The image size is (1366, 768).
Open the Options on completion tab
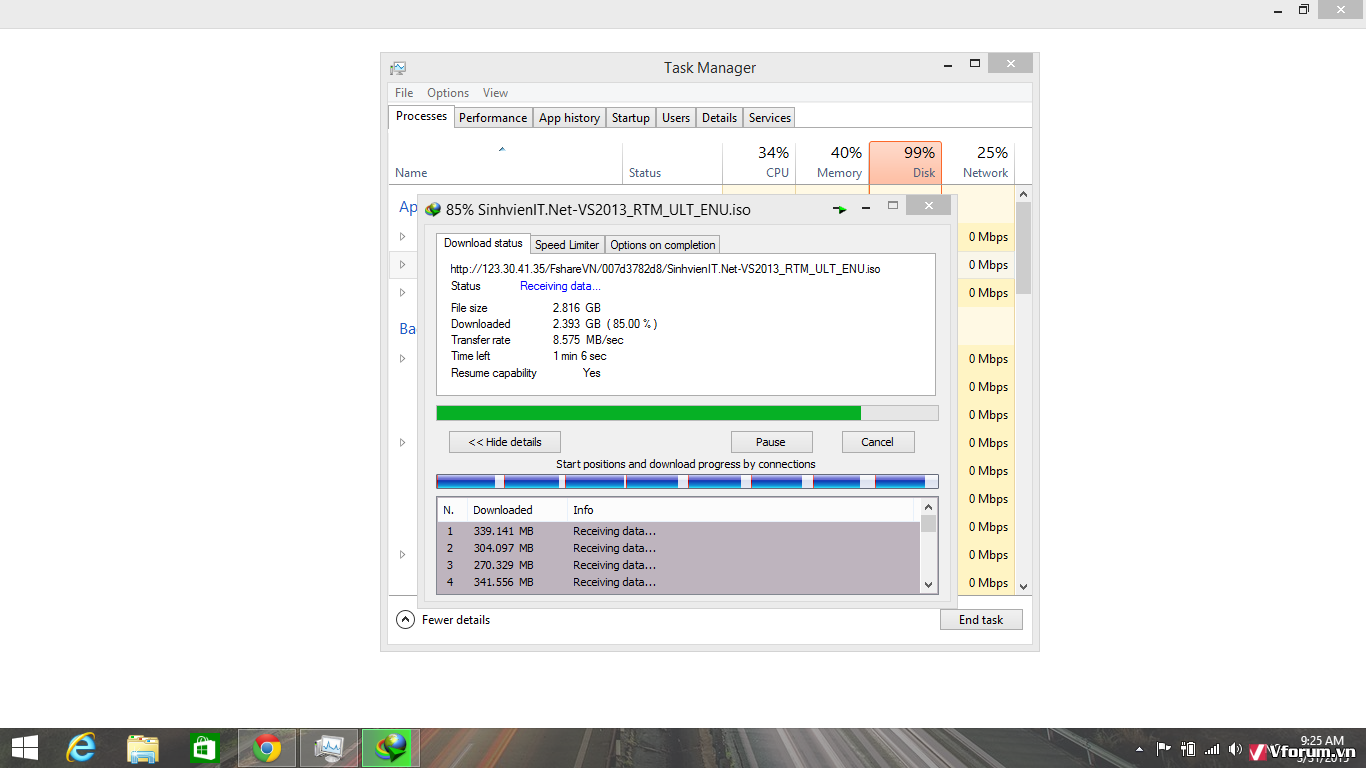pyautogui.click(x=663, y=245)
